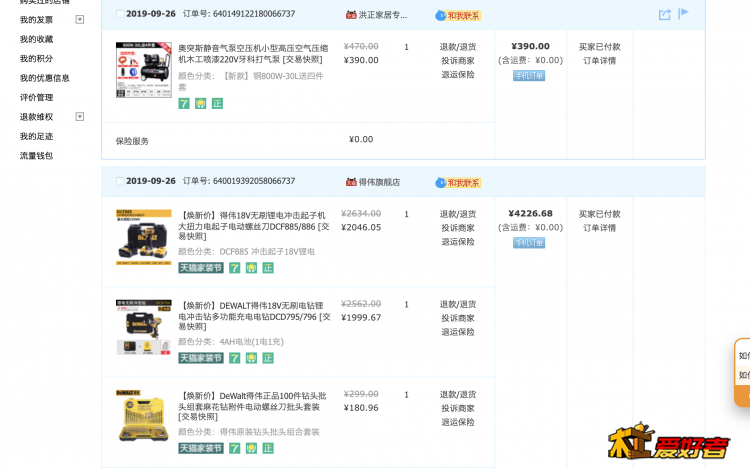This screenshot has width=750, height=469.
Task: Click 手机订单 tag under ¥390.00 total
Action: (x=529, y=76)
